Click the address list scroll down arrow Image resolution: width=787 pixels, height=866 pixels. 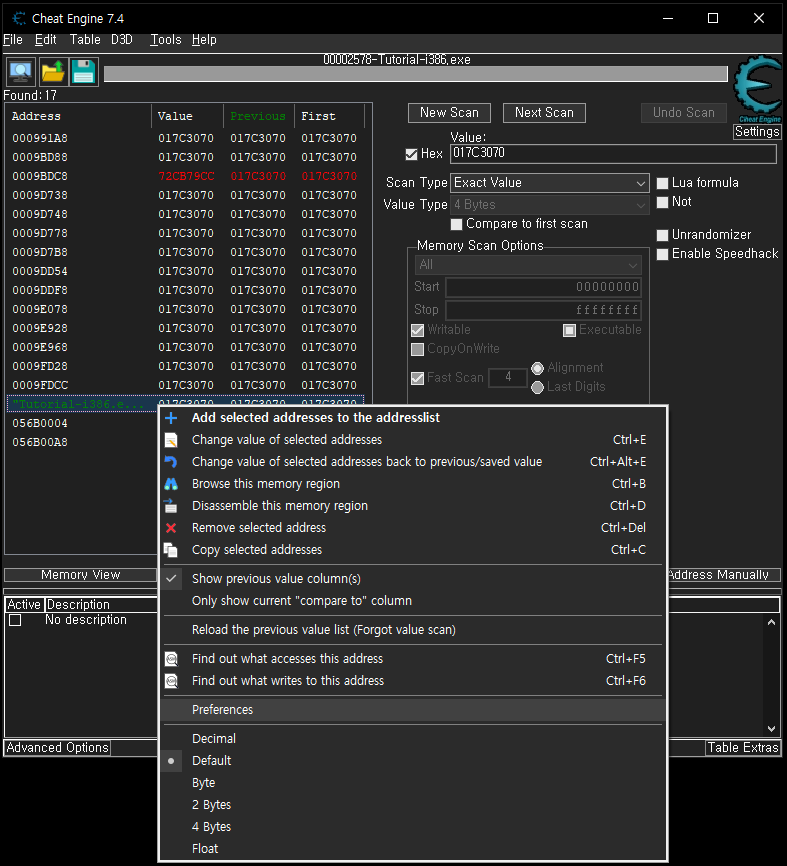pos(772,729)
